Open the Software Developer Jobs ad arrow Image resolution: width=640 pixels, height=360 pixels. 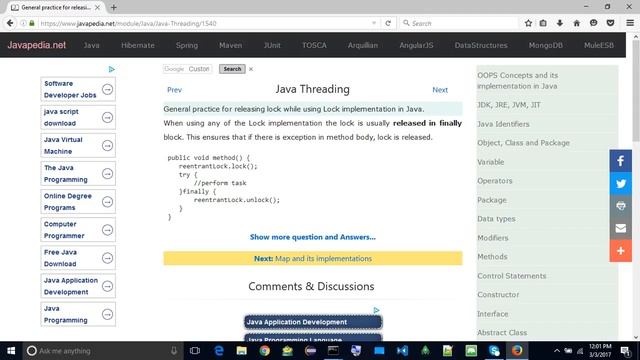click(107, 89)
